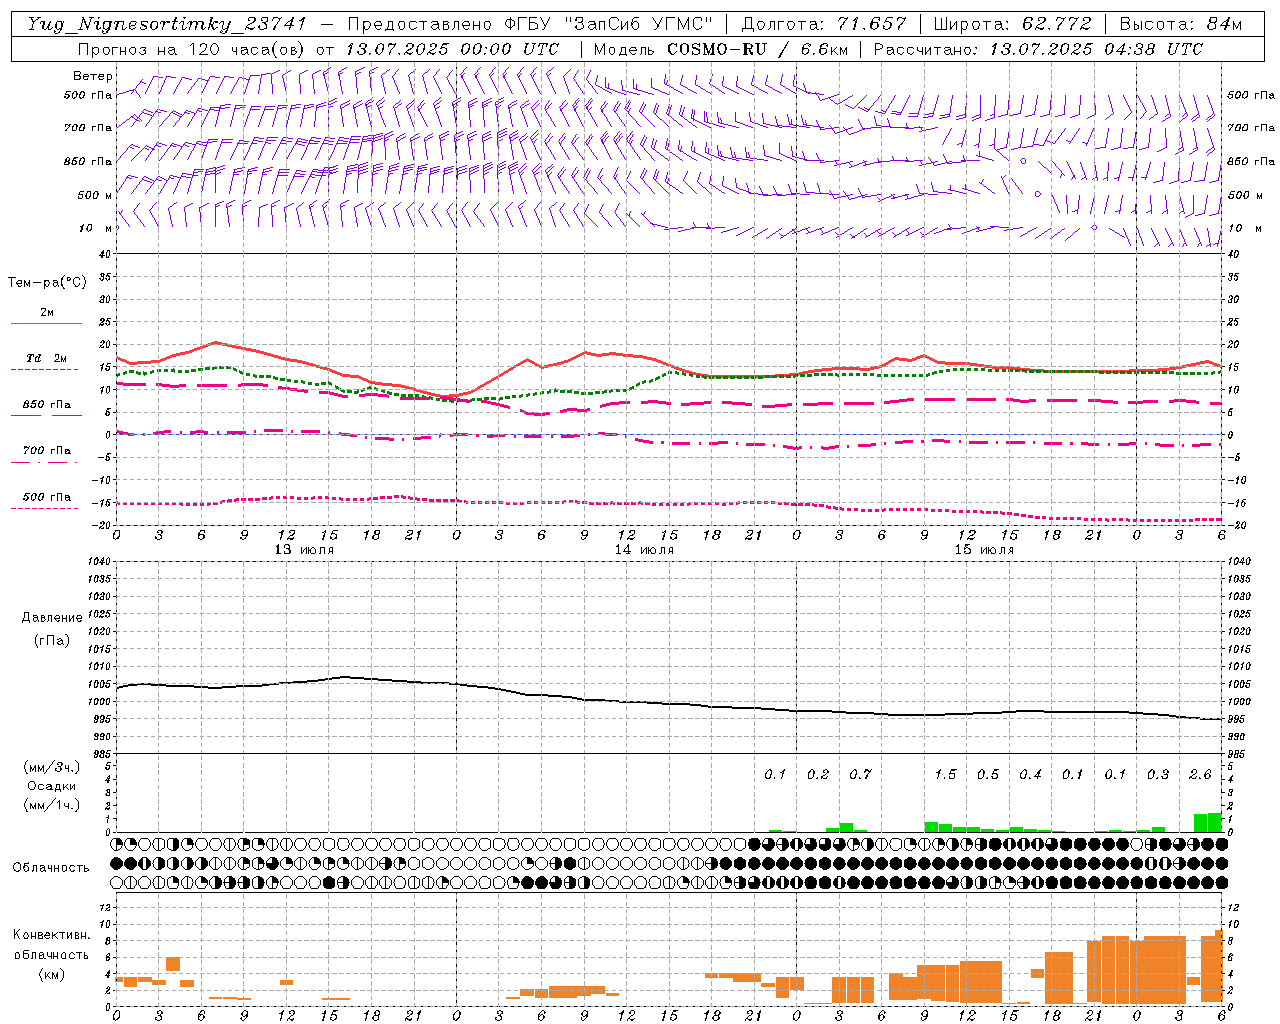Image resolution: width=1280 pixels, height=1024 pixels.
Task: Click the '14 июля' date label
Action: click(x=644, y=550)
